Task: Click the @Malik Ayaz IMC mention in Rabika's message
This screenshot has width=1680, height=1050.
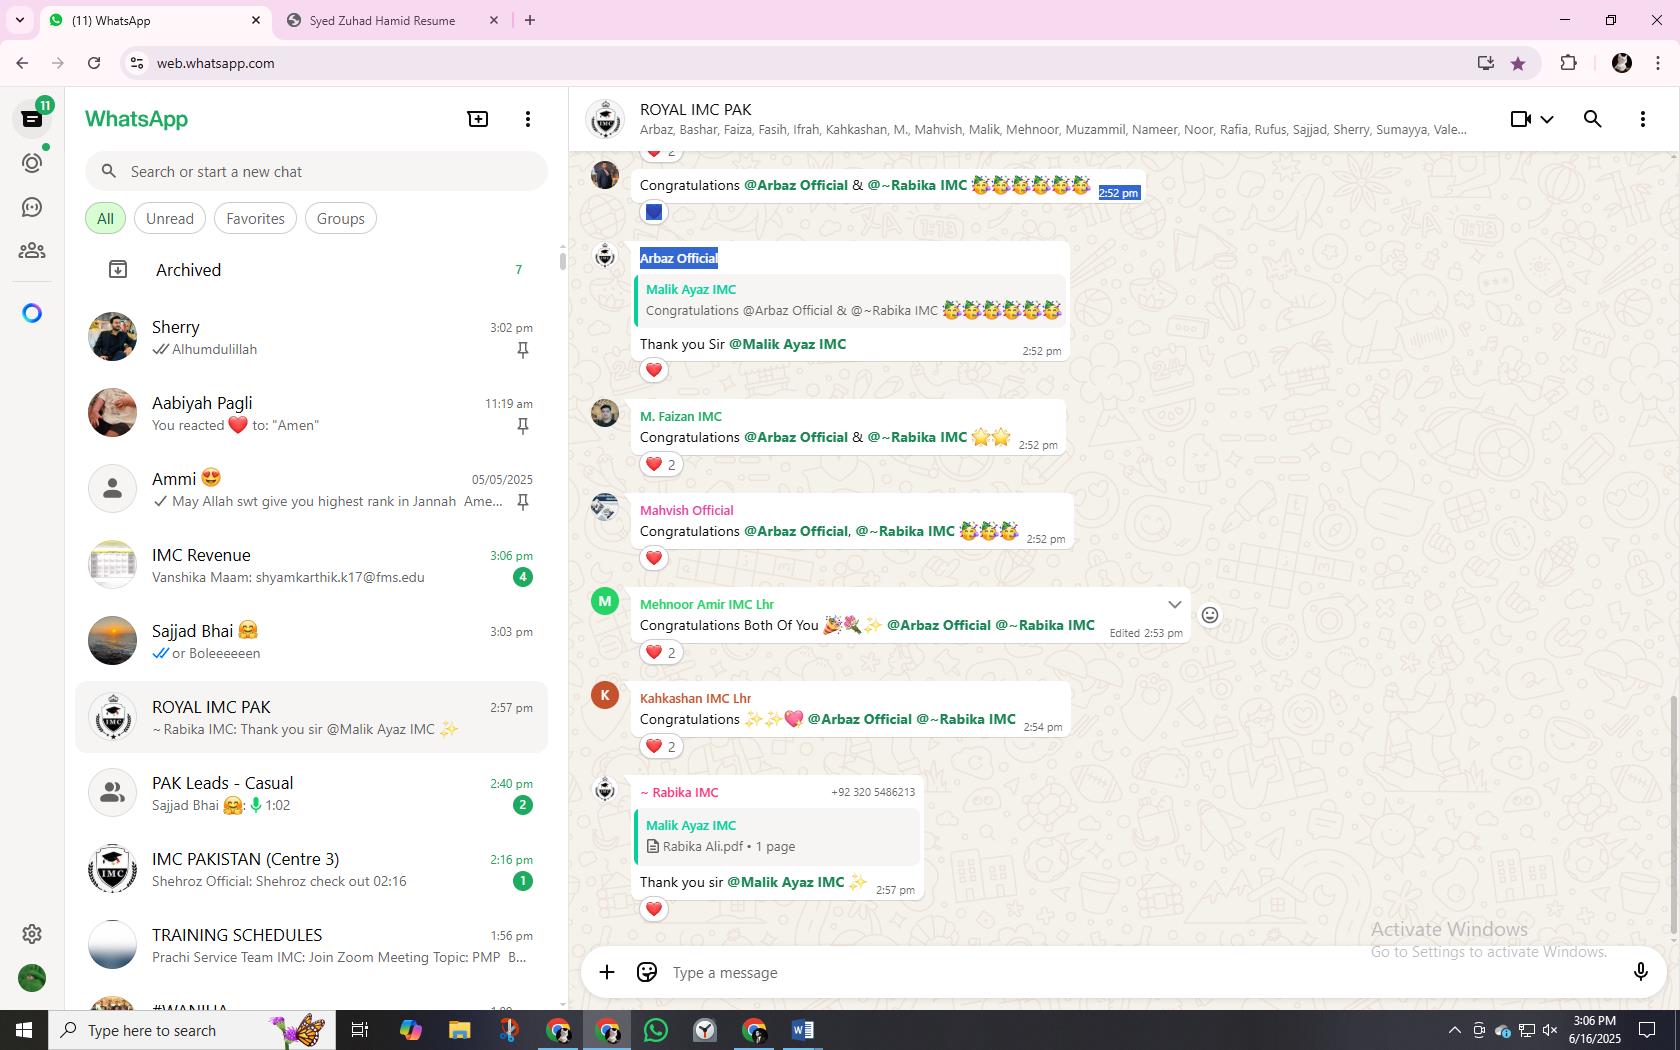Action: [786, 882]
